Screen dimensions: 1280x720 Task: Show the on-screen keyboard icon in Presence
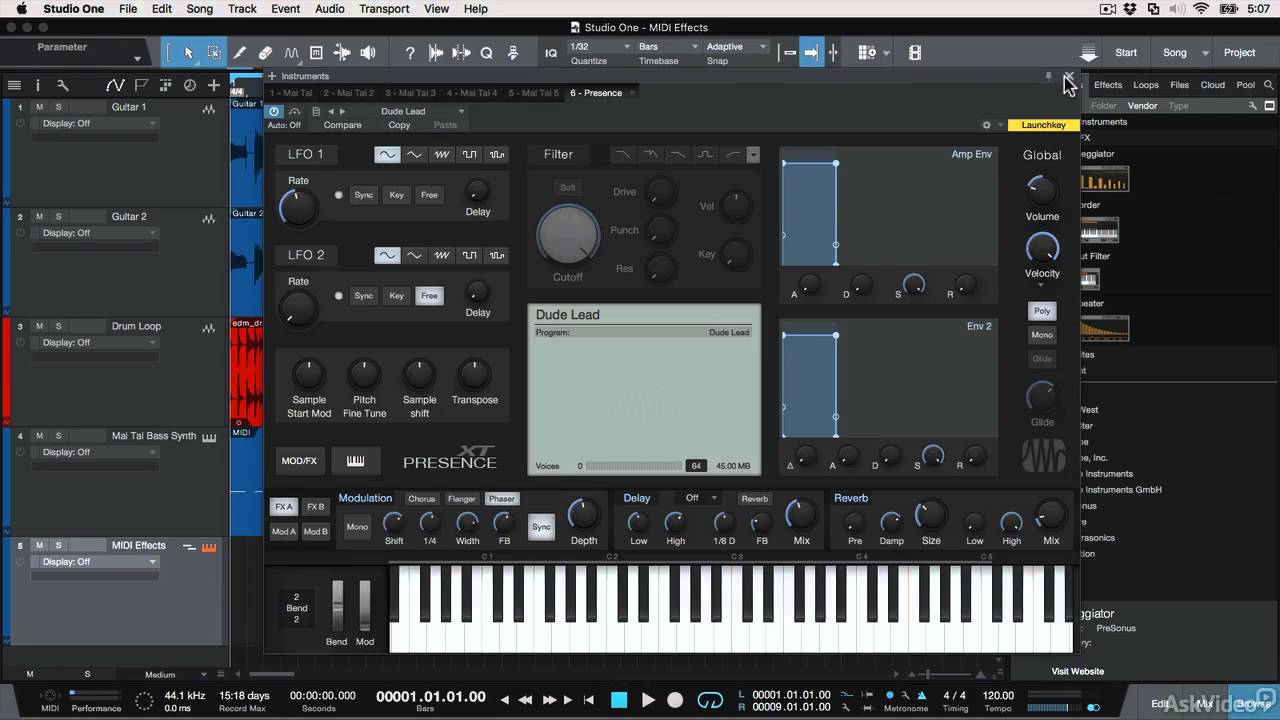click(355, 461)
